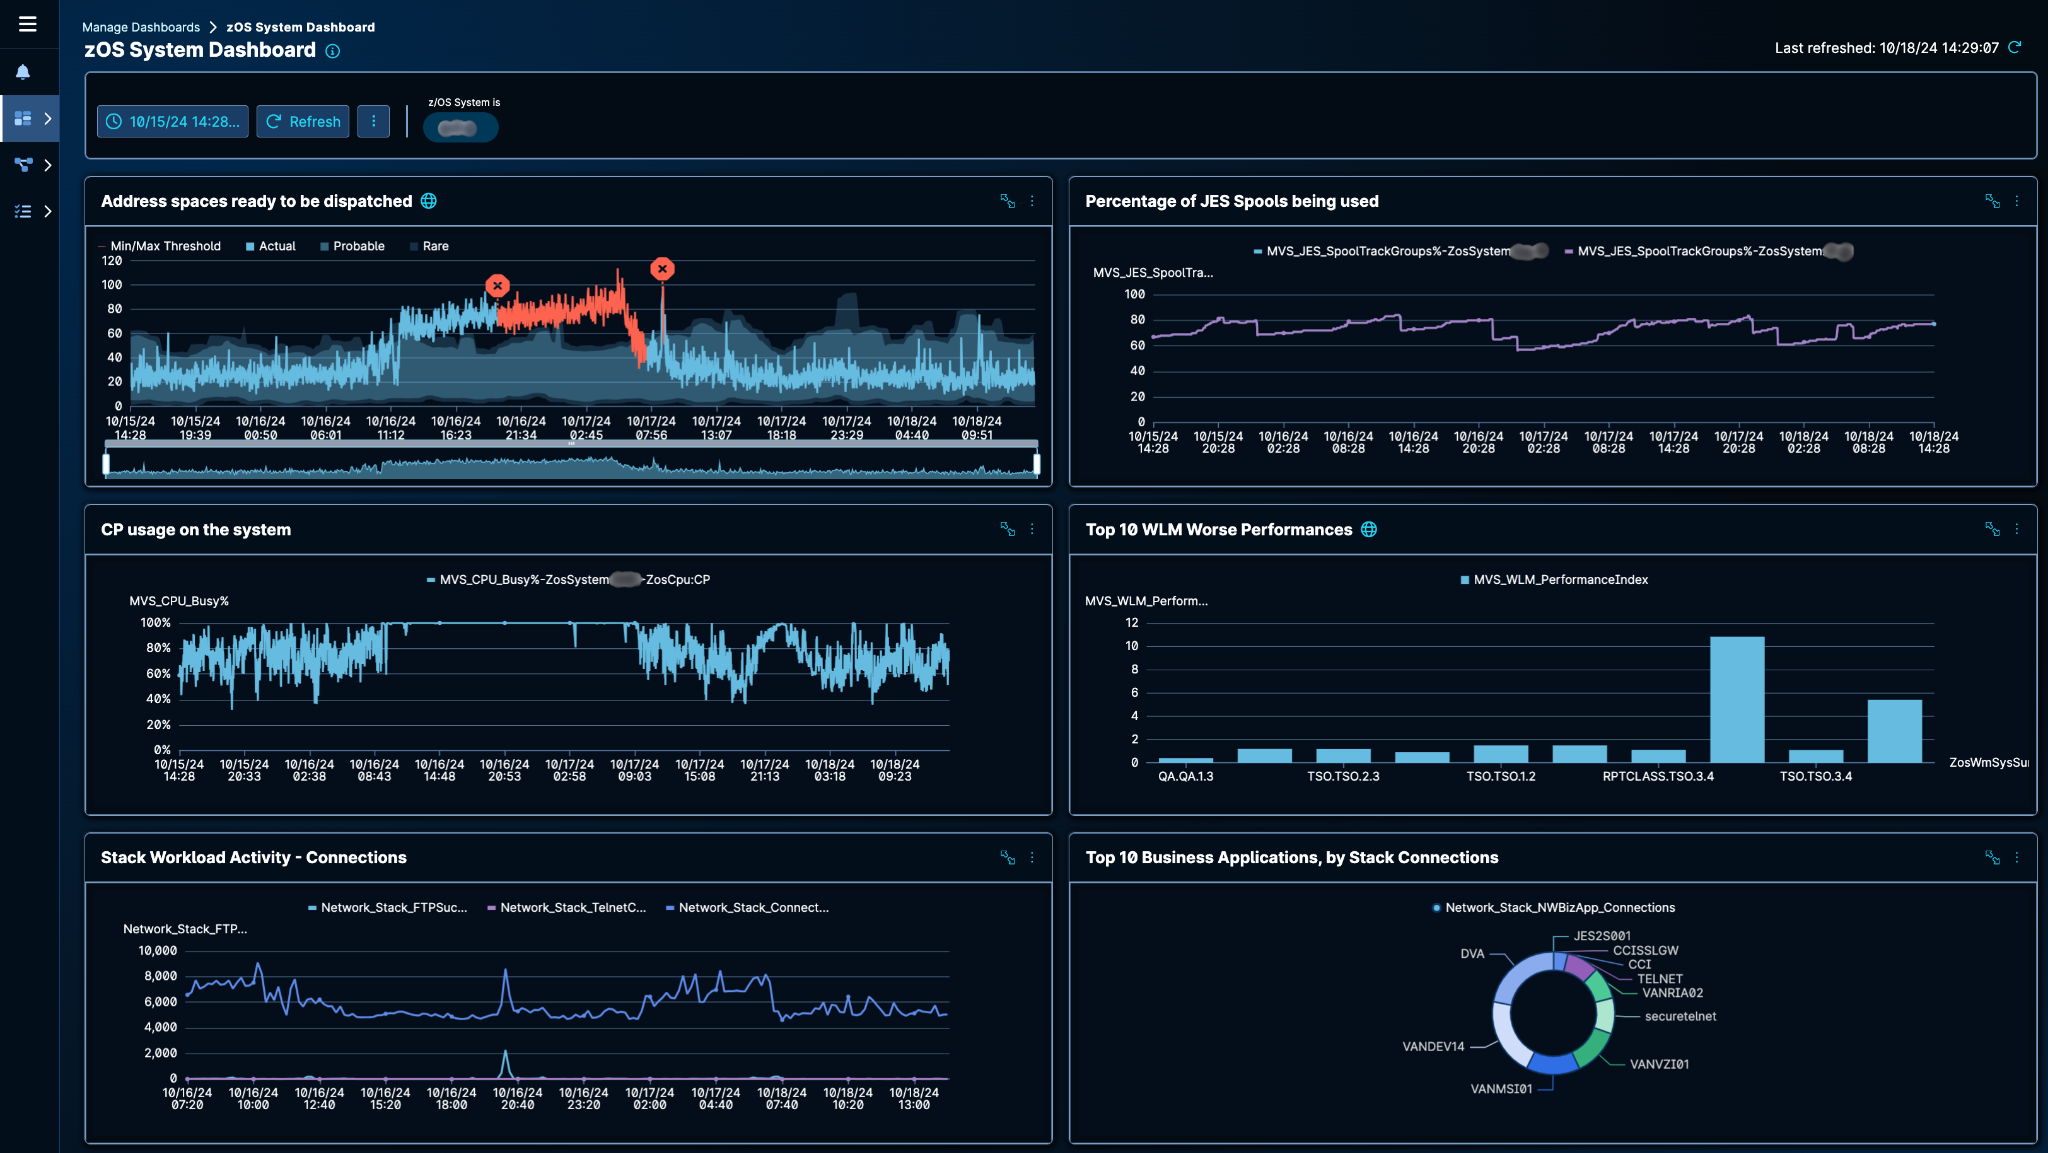Click the zOS System Dashboard info icon

tap(333, 51)
